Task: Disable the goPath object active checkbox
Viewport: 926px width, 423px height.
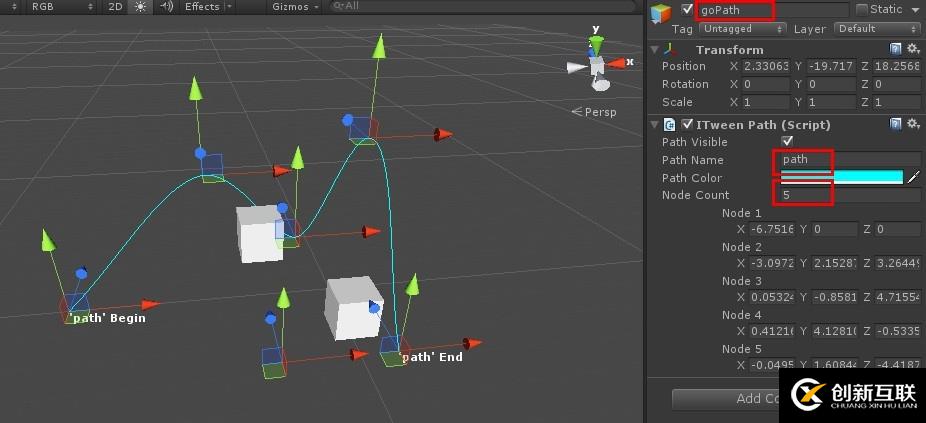Action: coord(687,10)
